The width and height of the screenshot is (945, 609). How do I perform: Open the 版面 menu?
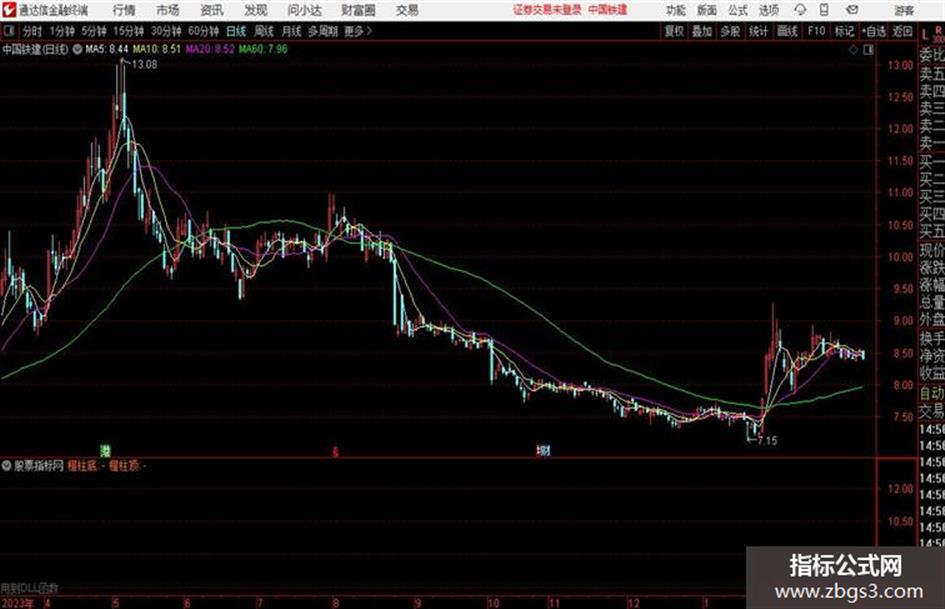pyautogui.click(x=706, y=10)
